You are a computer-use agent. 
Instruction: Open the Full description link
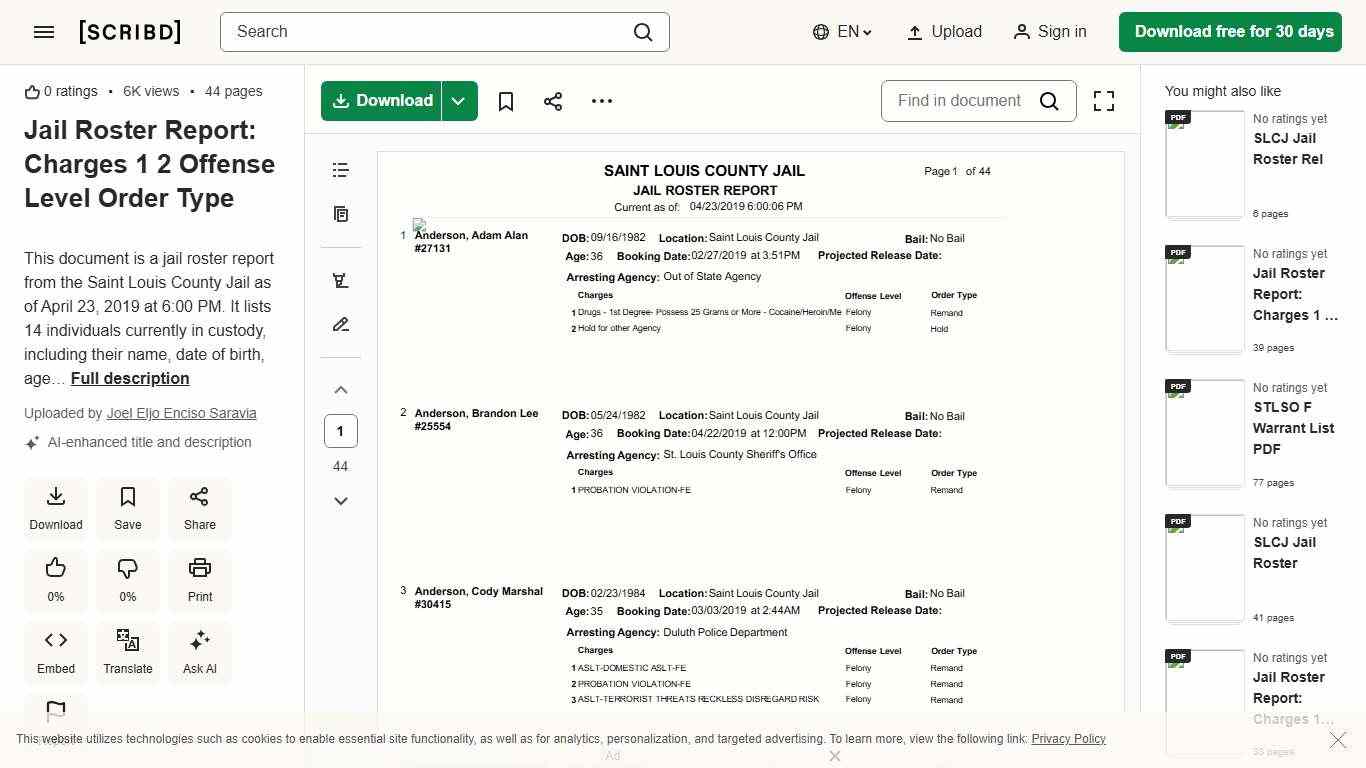pyautogui.click(x=130, y=378)
